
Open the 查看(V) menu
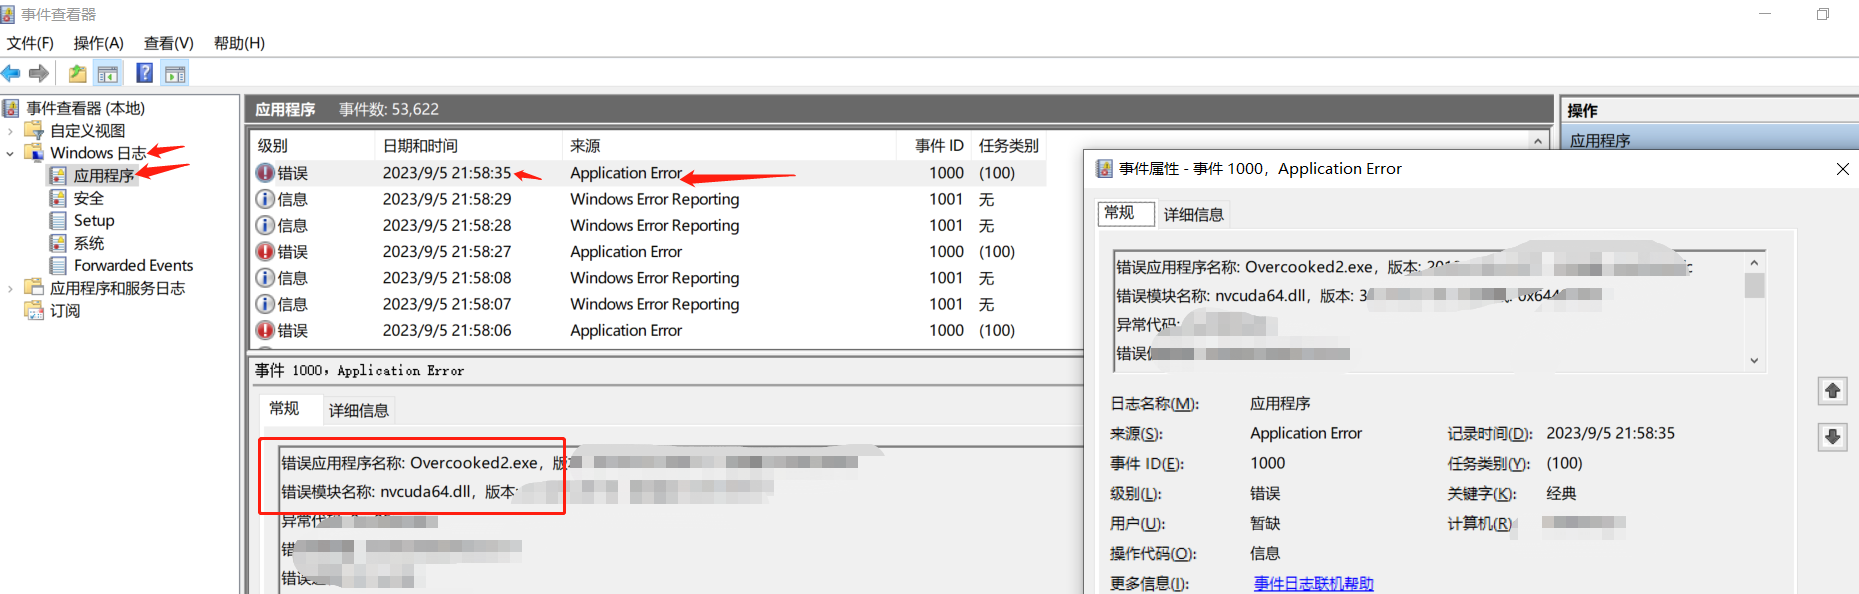168,43
